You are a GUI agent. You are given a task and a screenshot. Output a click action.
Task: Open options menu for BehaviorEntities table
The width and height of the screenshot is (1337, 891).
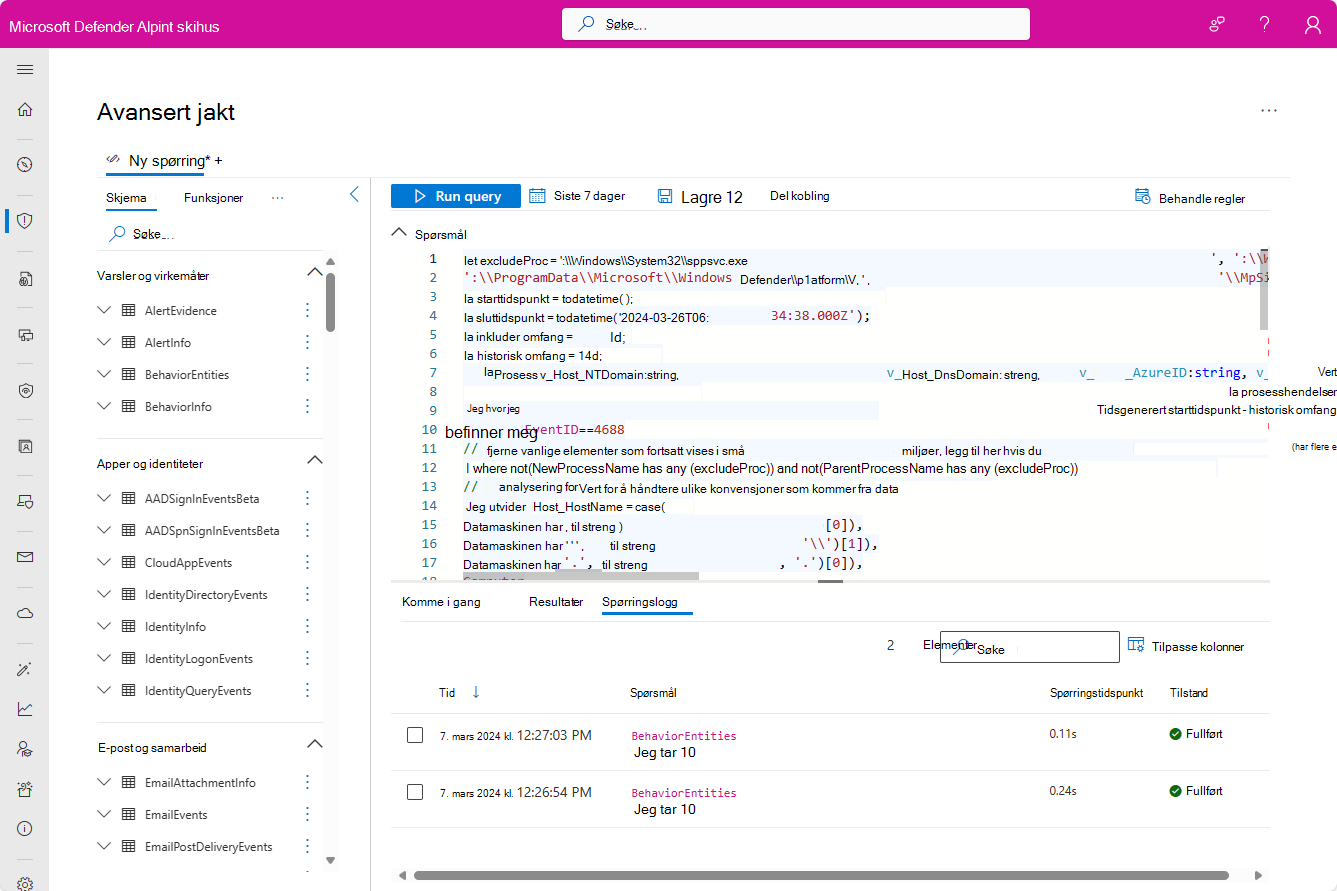click(307, 375)
